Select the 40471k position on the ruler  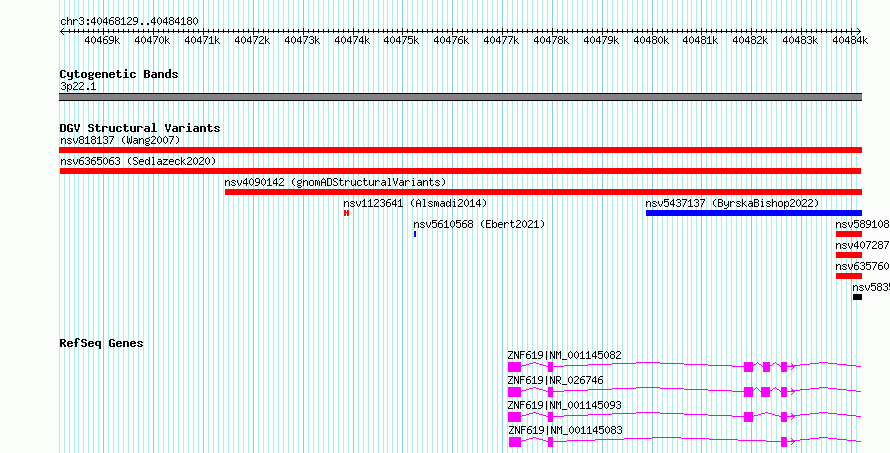click(202, 40)
